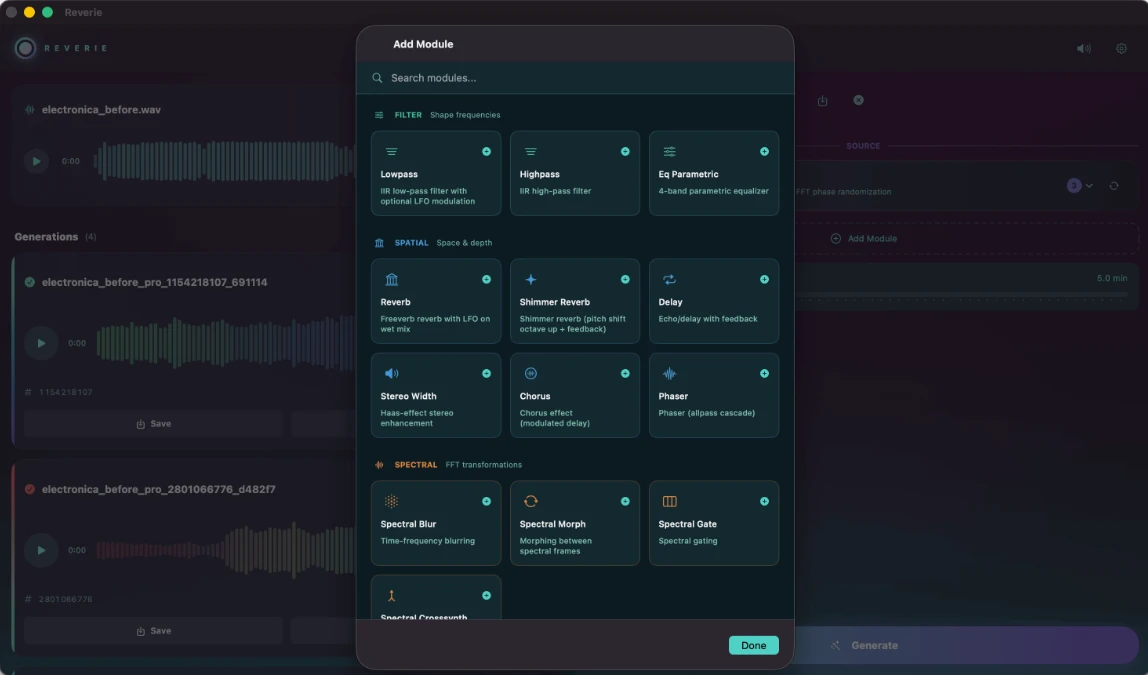
Task: Click the Spectral Morph cycle icon
Action: point(531,501)
